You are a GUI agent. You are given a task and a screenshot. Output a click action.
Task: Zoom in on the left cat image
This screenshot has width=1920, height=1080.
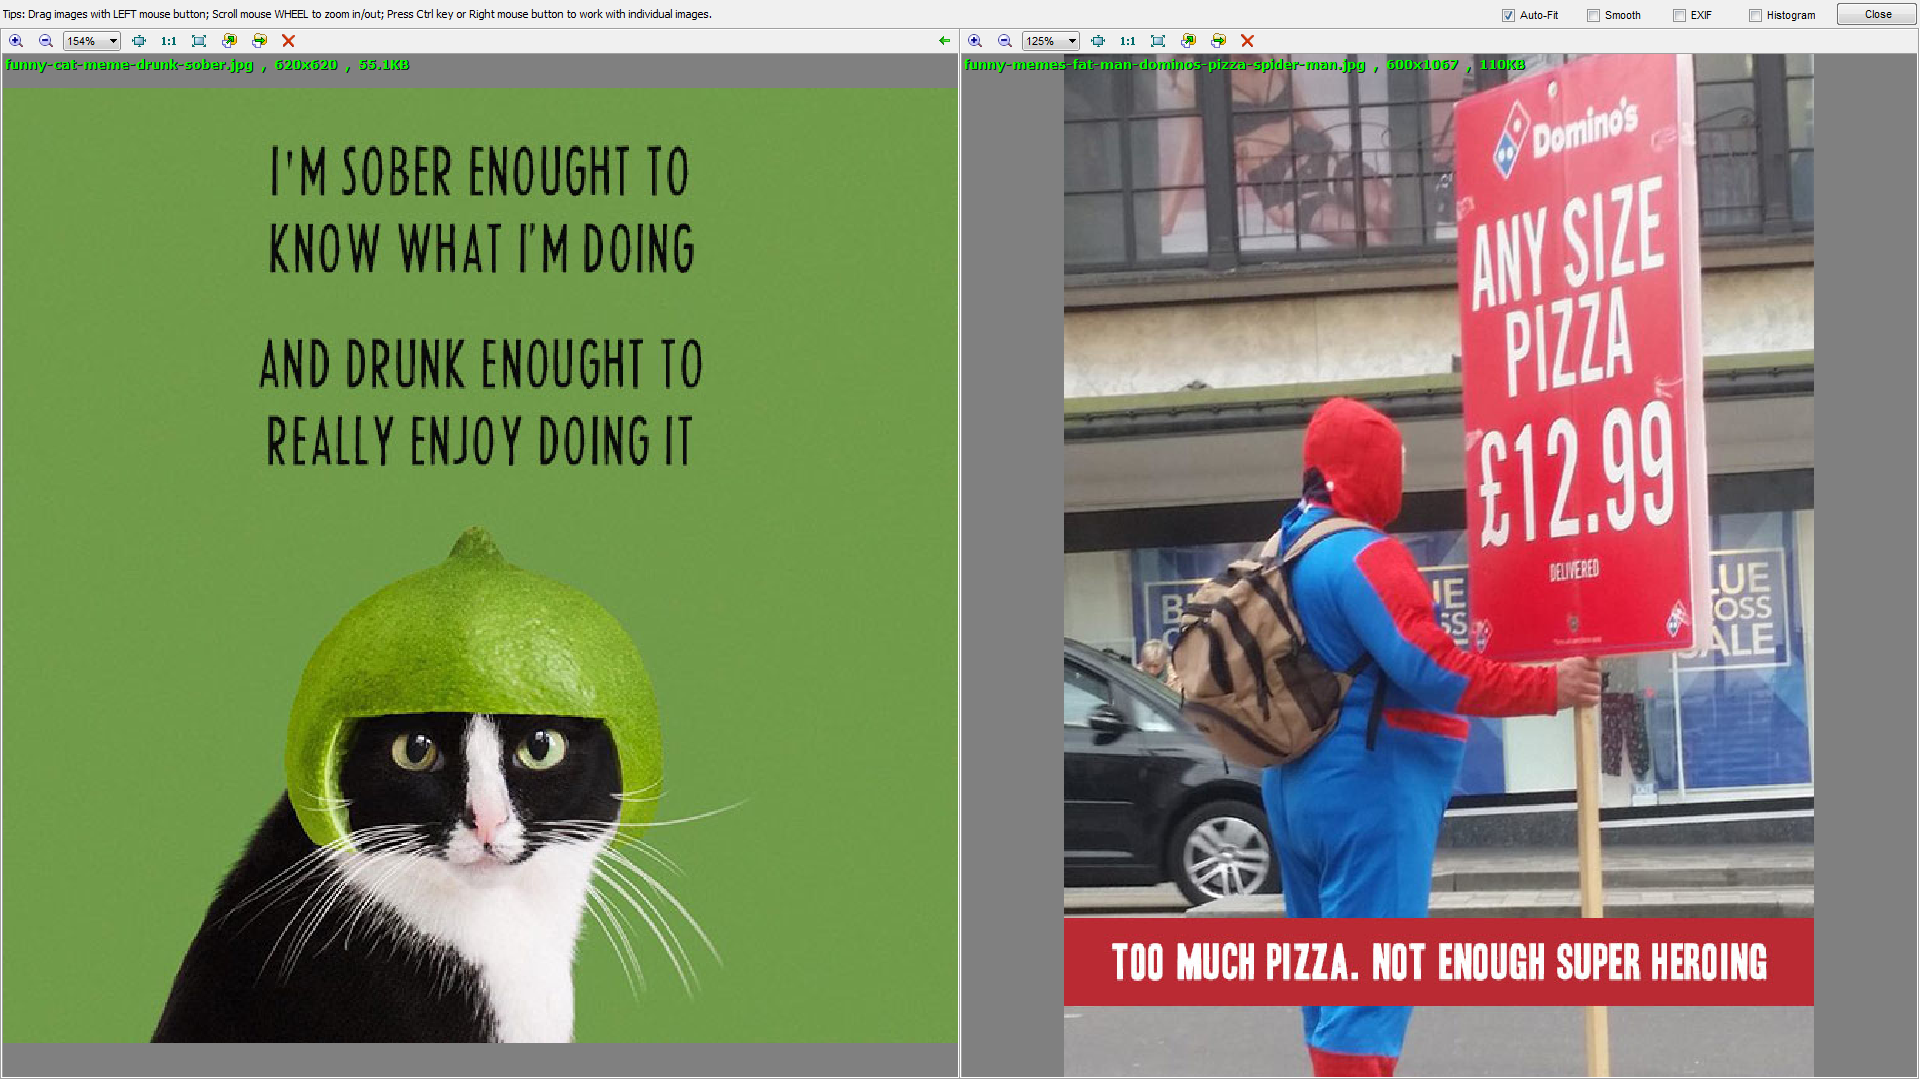[x=16, y=41]
